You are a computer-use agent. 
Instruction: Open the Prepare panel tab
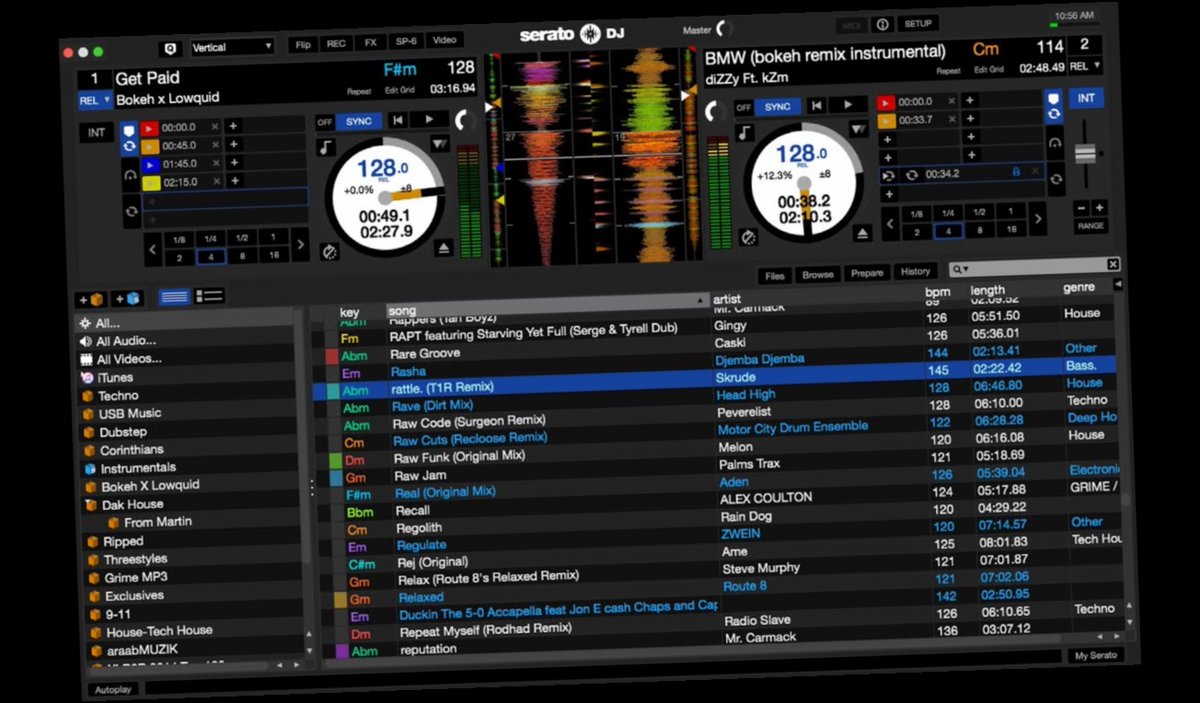pos(867,273)
